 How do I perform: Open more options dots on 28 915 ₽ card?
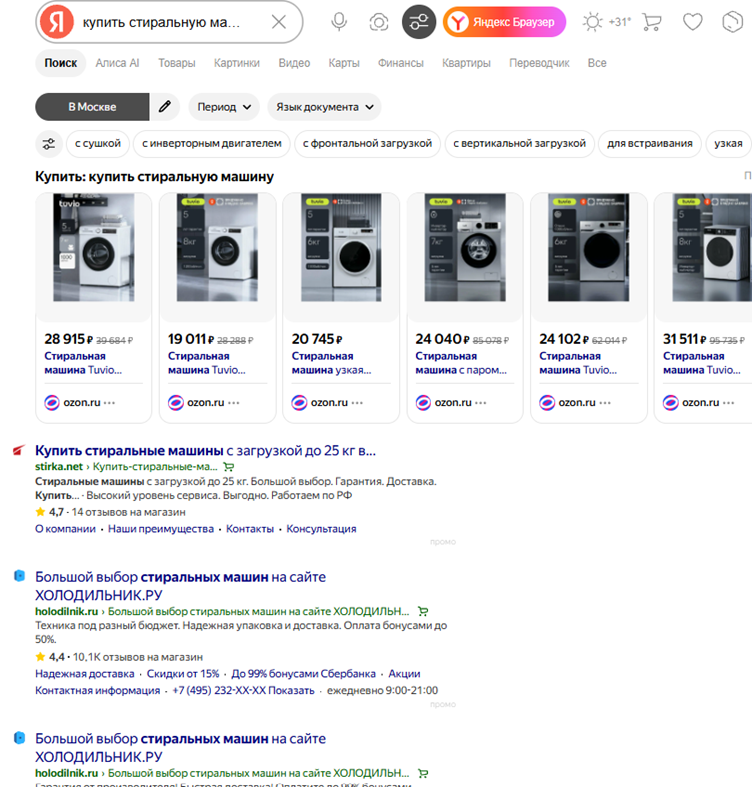[x=109, y=403]
